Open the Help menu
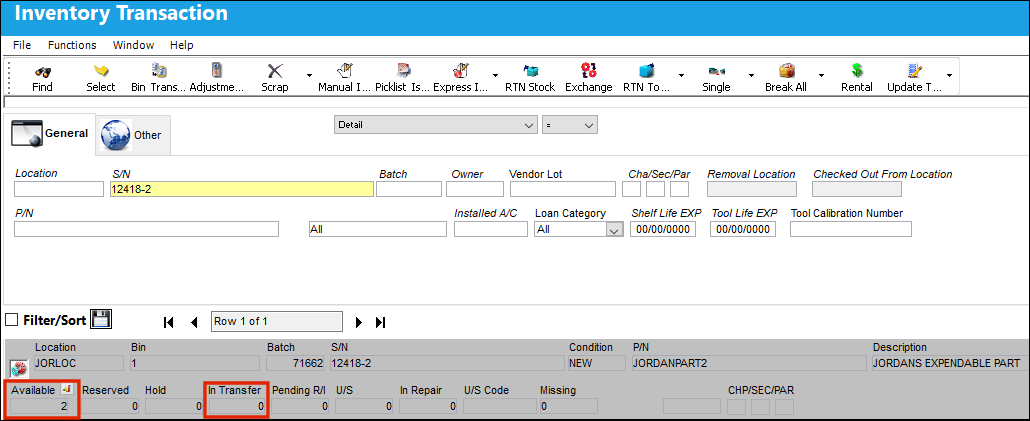This screenshot has height=421, width=1030. (181, 45)
